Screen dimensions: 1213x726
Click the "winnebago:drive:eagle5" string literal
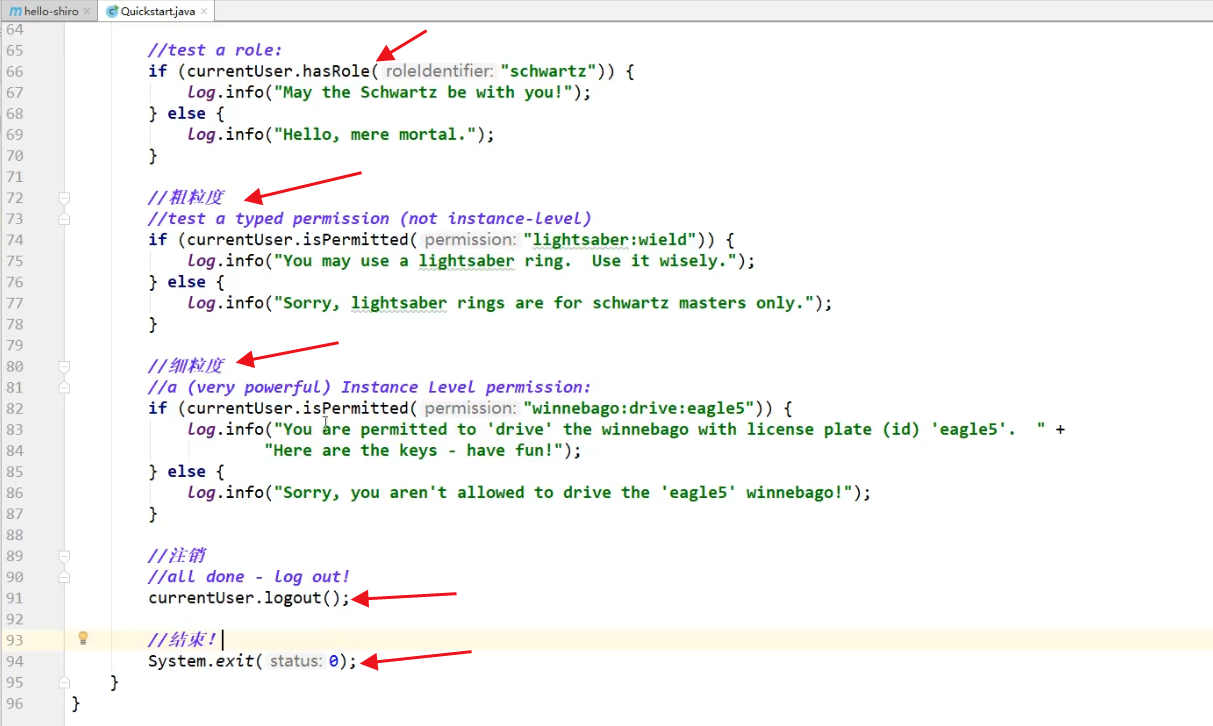point(639,408)
